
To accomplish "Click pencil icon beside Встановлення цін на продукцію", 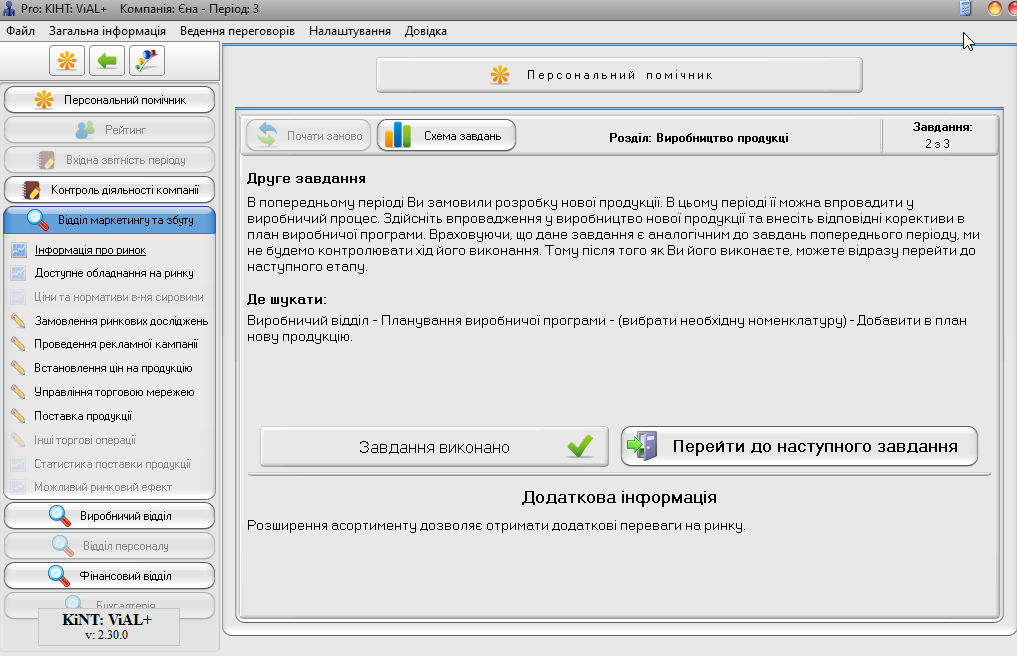I will 18,368.
